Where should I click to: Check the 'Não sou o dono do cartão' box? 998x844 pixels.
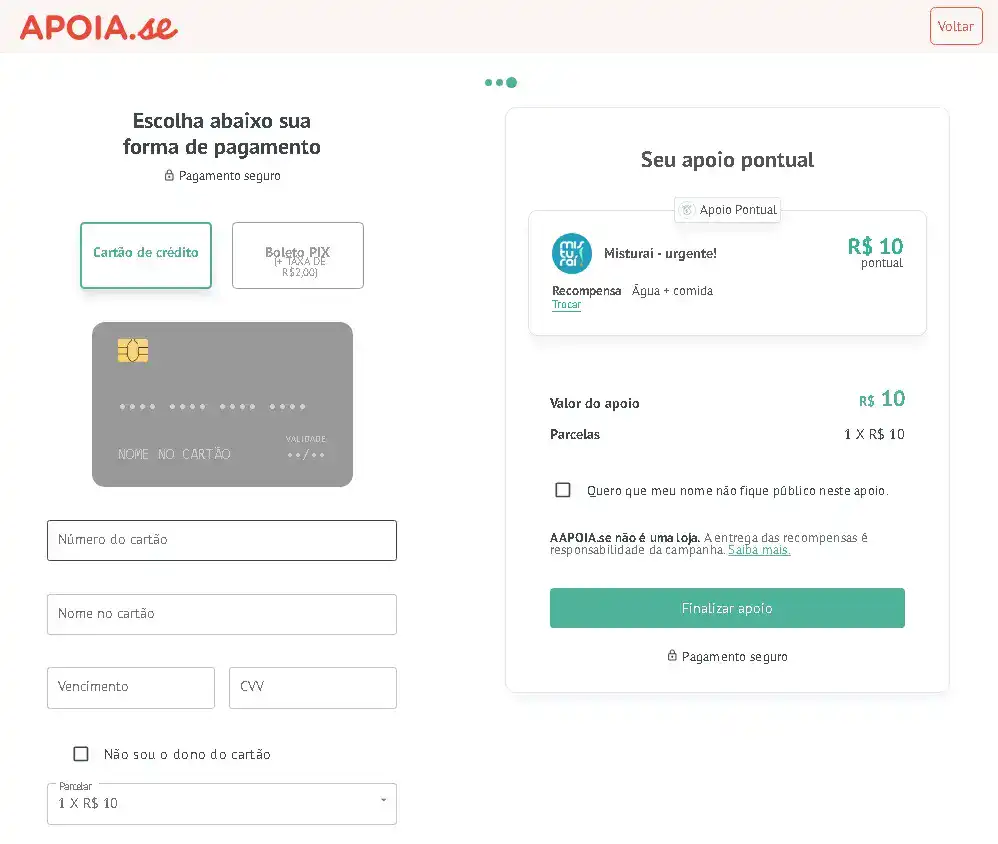81,754
